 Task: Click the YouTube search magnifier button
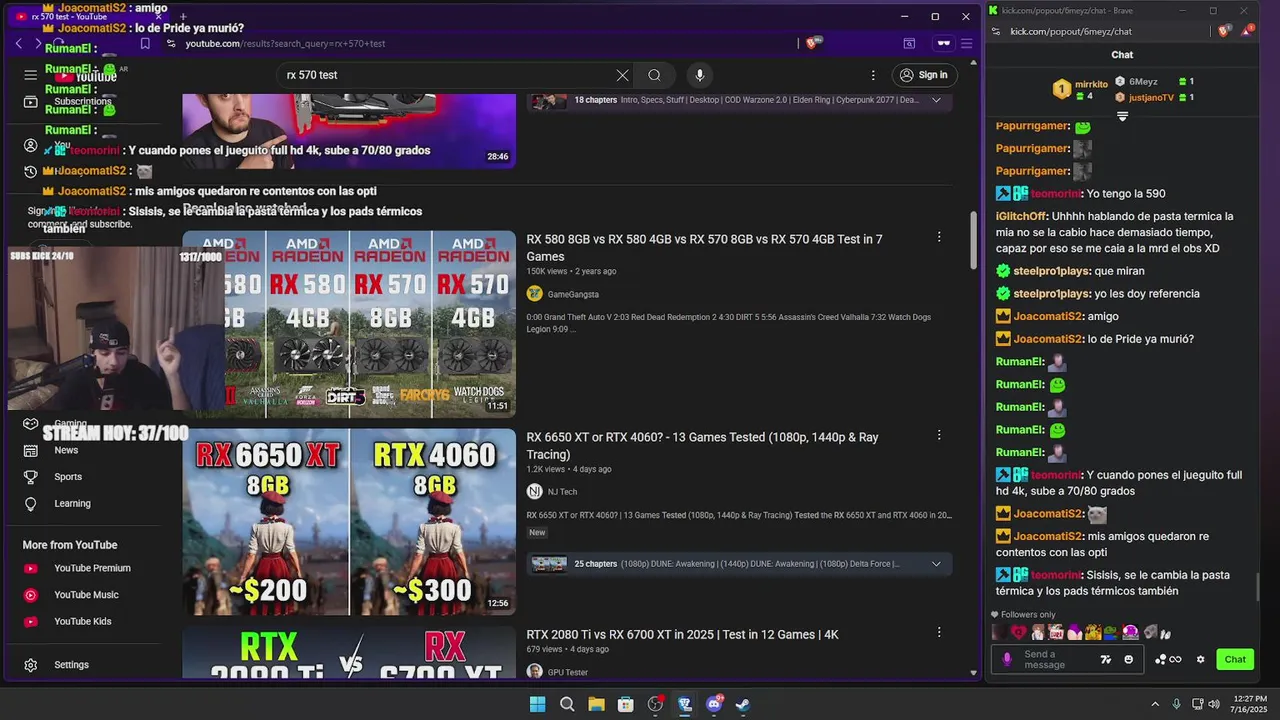[654, 75]
